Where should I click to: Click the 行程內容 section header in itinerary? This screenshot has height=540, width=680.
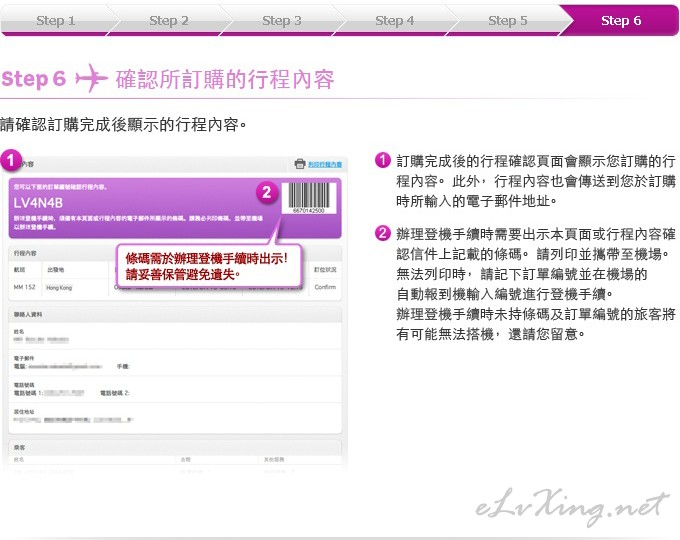(25, 253)
